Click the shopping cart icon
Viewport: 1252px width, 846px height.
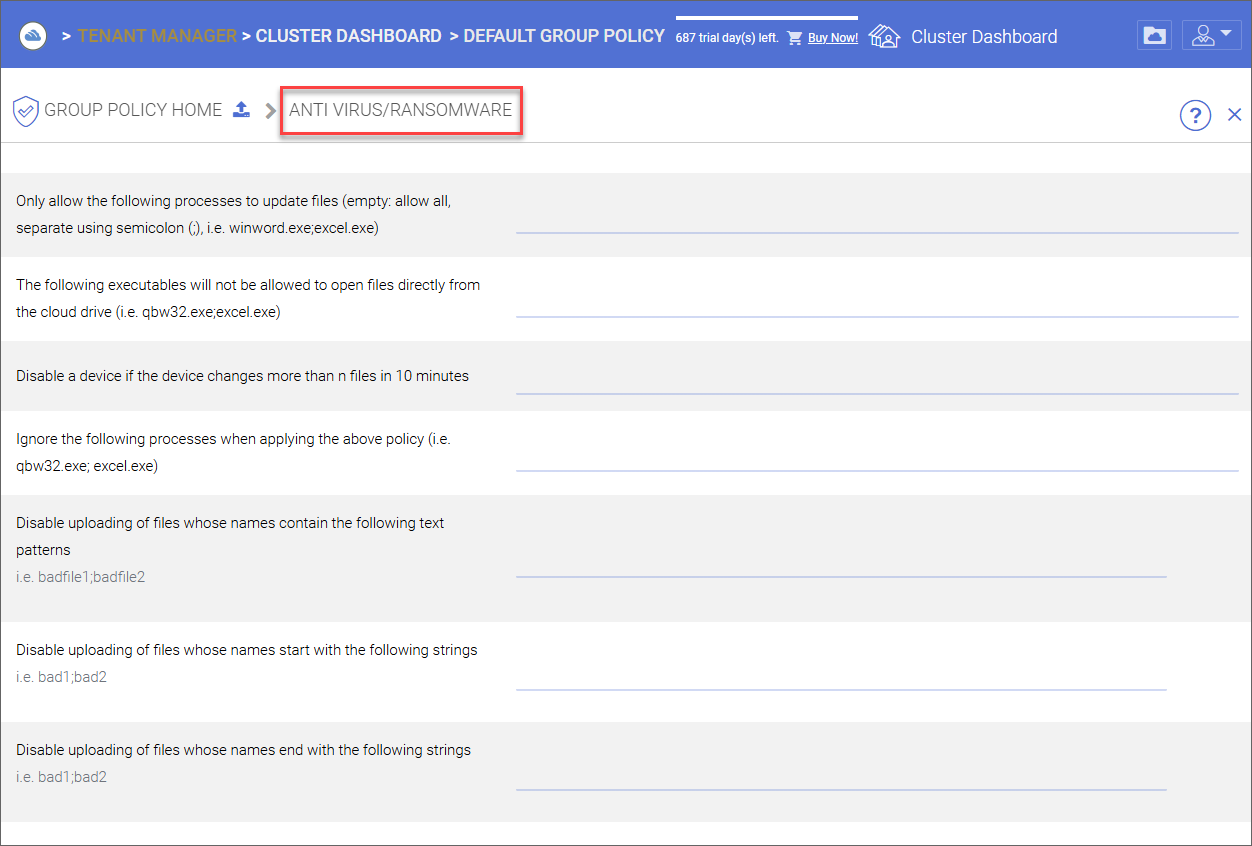tap(795, 38)
